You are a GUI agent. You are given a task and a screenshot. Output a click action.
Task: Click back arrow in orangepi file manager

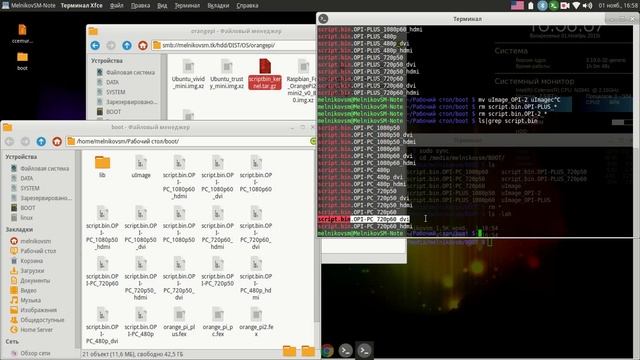coord(95,45)
